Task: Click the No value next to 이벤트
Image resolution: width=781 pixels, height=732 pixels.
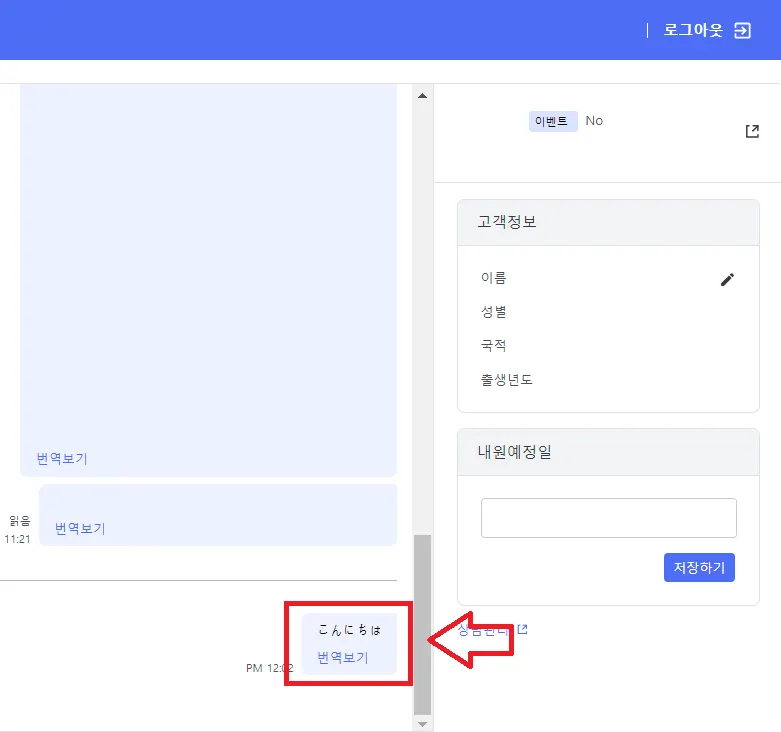Action: (x=594, y=121)
